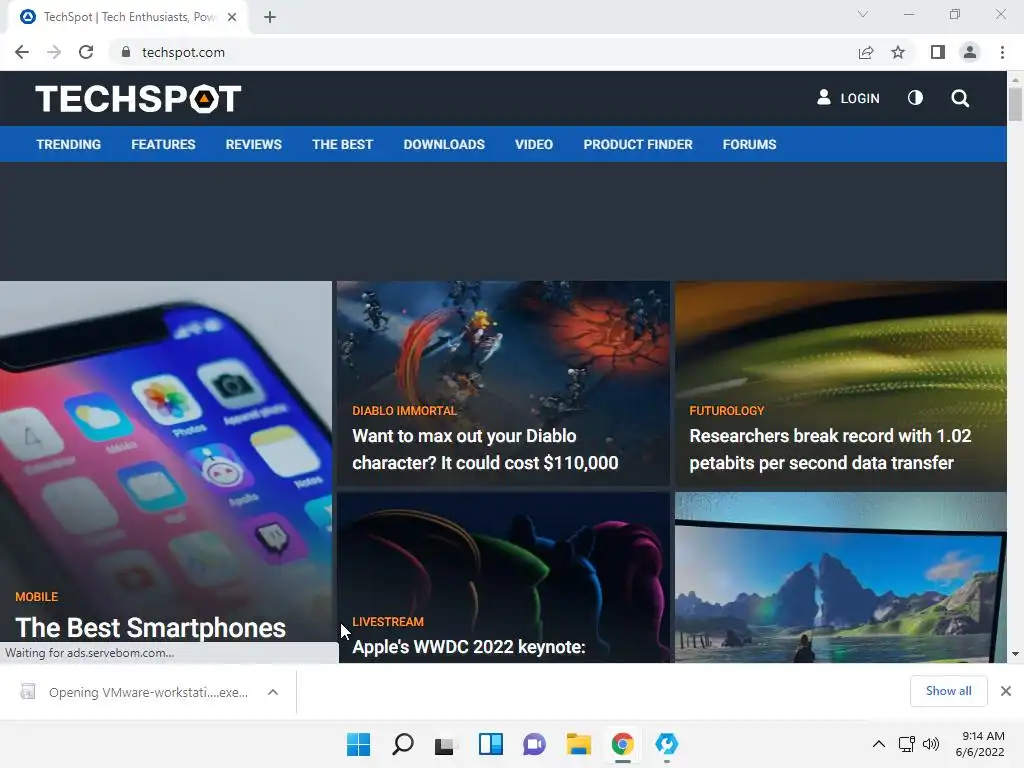Click the scrollbar down arrow

(x=1015, y=654)
